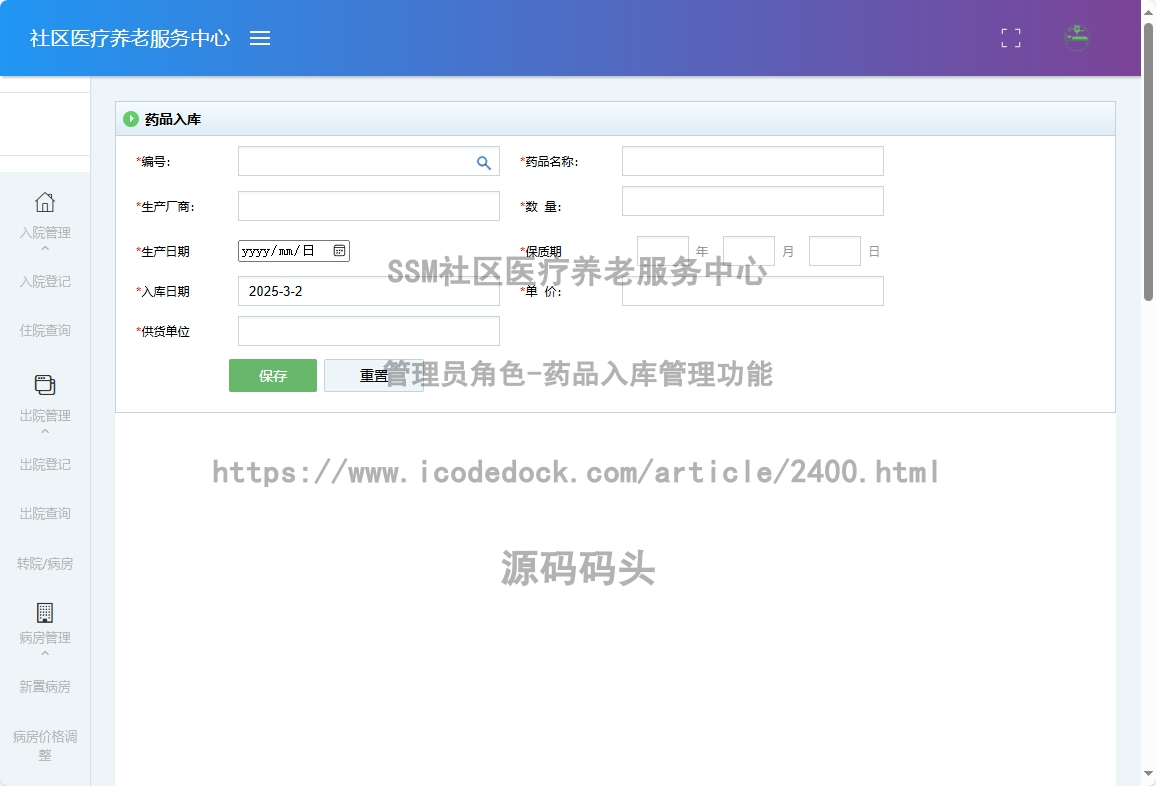
Task: Open 出院登记 in the sidebar
Action: click(x=45, y=465)
